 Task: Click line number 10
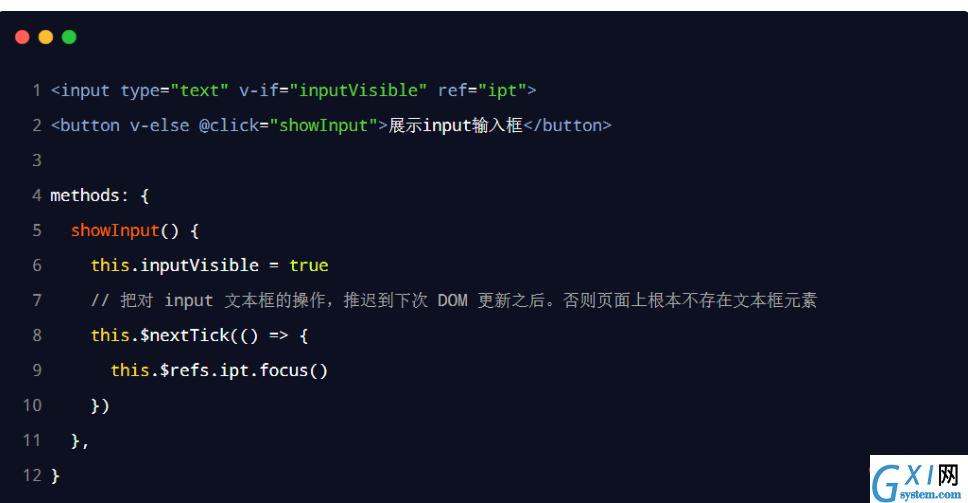pyautogui.click(x=32, y=405)
